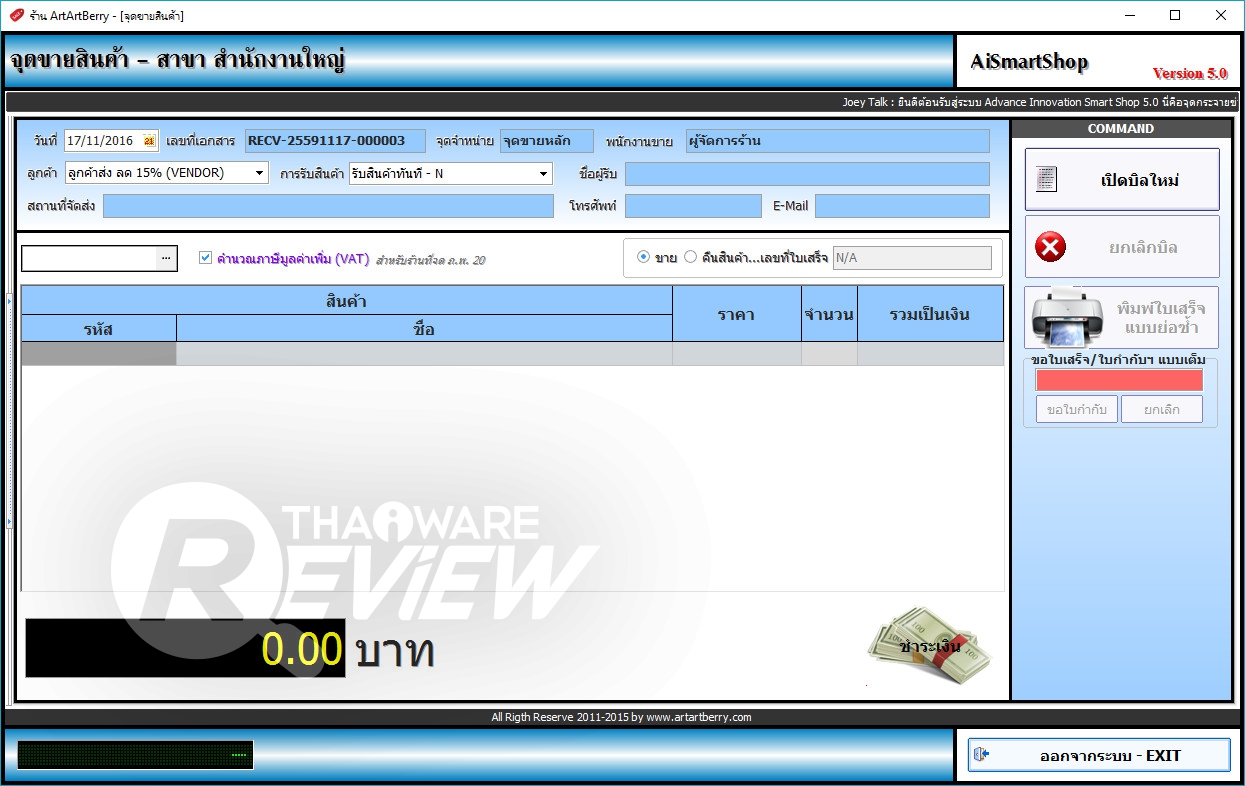The height and width of the screenshot is (786, 1245).
Task: Select the คืนสินค้า (return goods) radio button
Action: coord(690,258)
